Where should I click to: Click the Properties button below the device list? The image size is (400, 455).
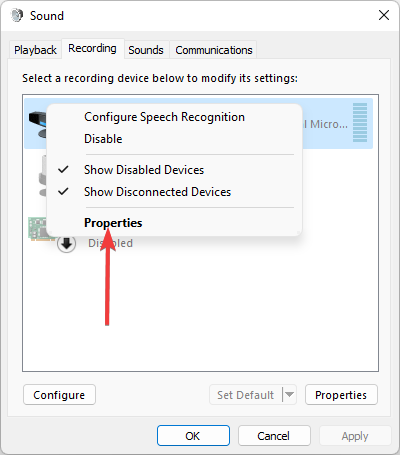341,395
